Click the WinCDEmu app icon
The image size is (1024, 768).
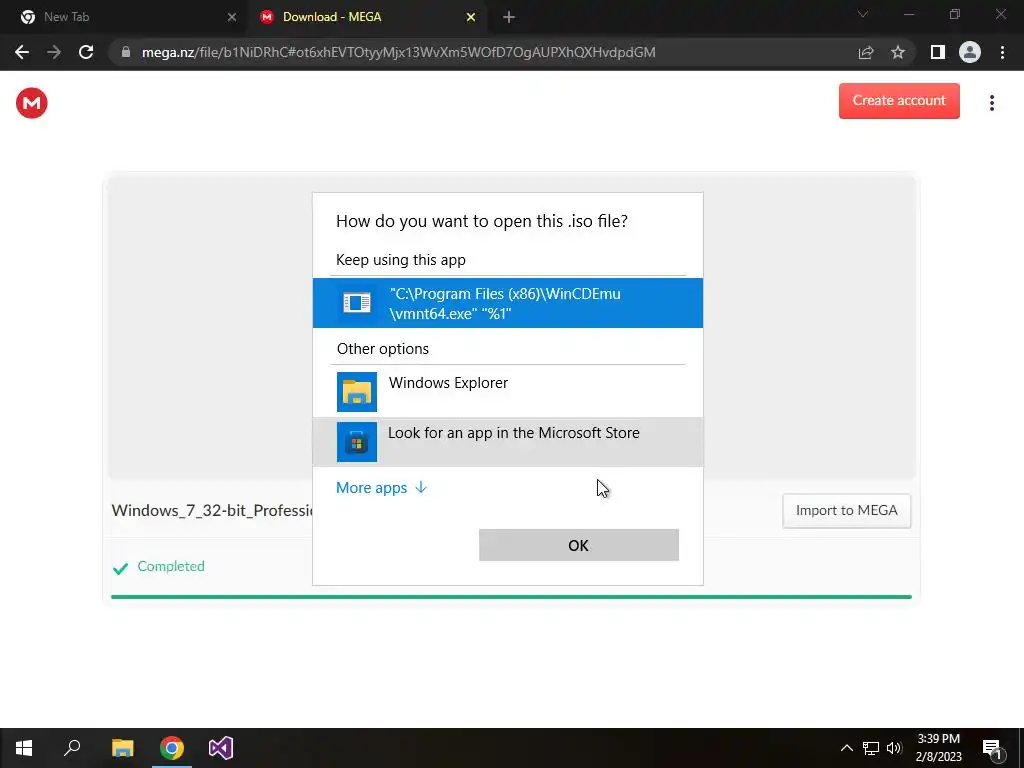pyautogui.click(x=357, y=303)
